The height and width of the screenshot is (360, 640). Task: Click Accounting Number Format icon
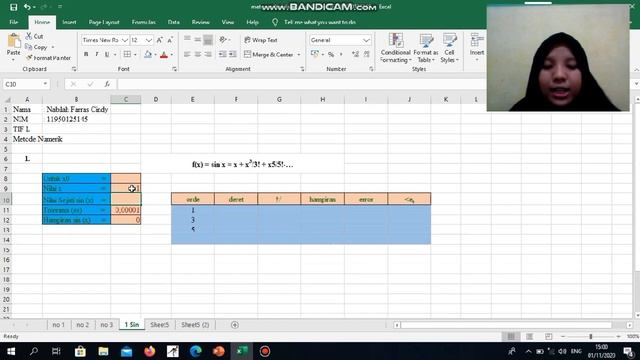314,54
